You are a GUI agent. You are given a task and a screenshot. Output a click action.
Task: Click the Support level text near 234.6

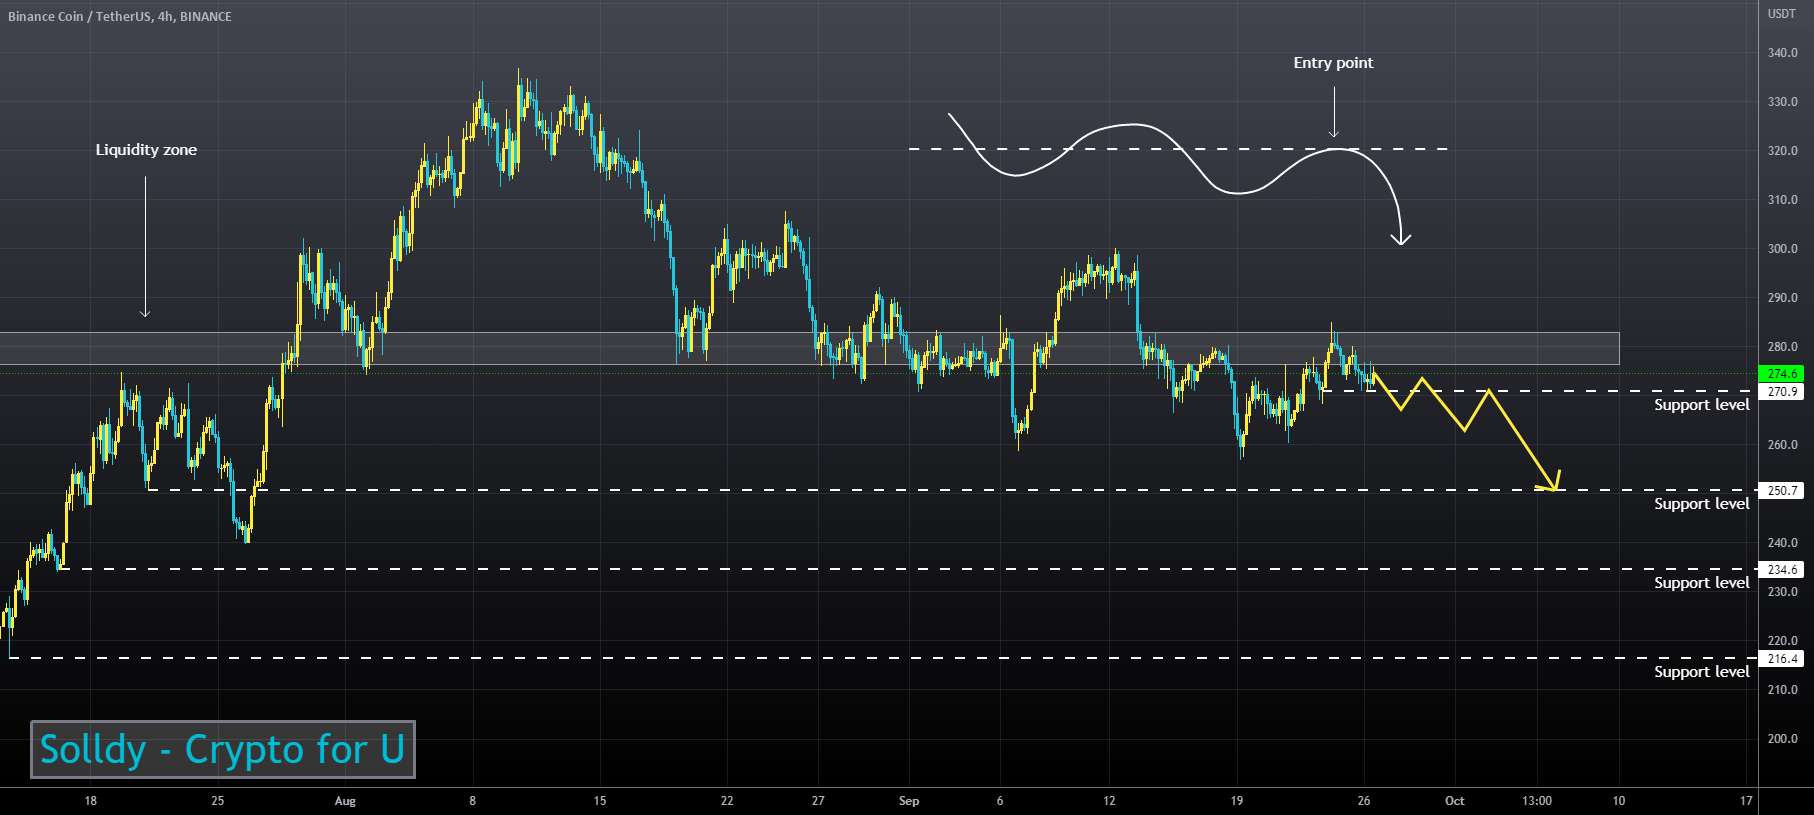coord(1701,583)
